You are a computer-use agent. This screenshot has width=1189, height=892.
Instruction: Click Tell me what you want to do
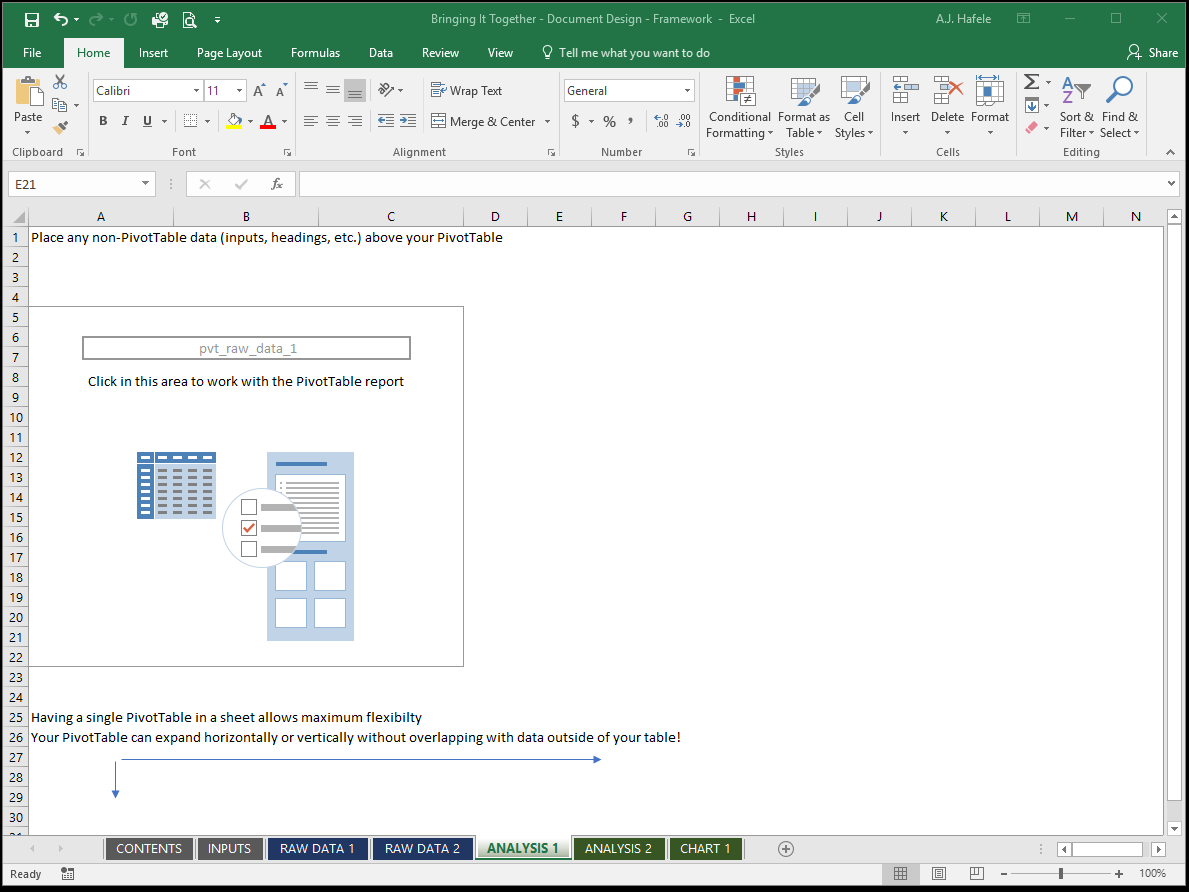pyautogui.click(x=626, y=53)
